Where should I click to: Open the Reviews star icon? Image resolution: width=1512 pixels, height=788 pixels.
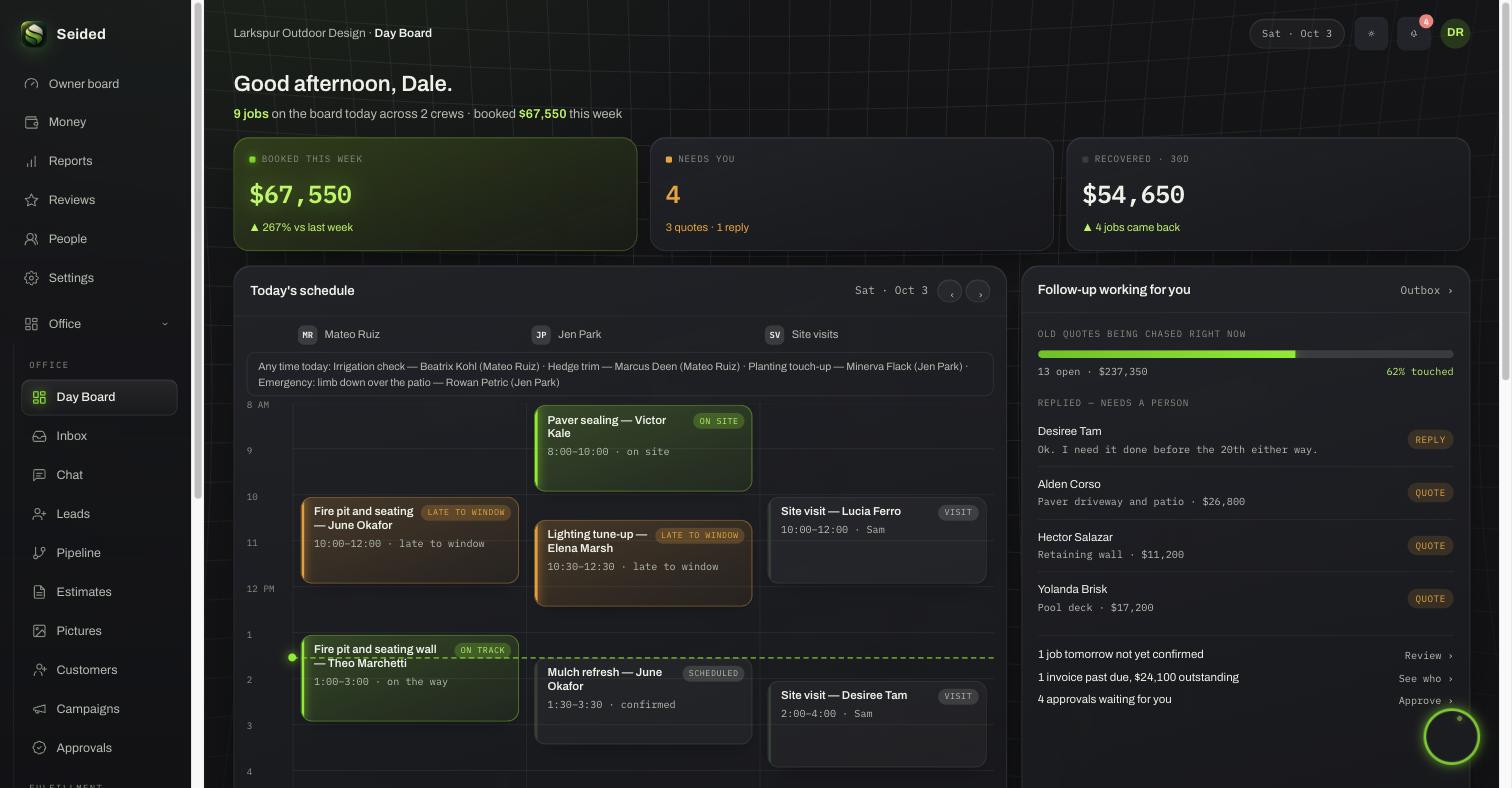click(x=31, y=200)
